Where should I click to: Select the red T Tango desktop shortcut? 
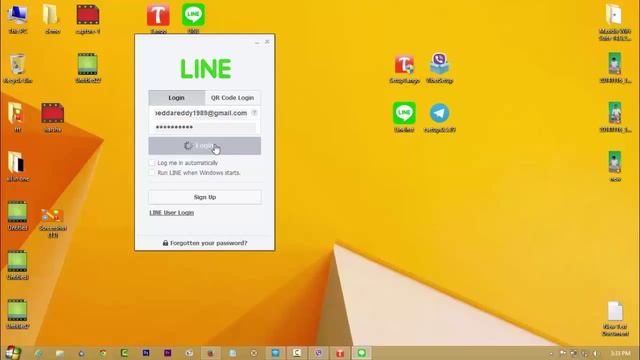158,19
